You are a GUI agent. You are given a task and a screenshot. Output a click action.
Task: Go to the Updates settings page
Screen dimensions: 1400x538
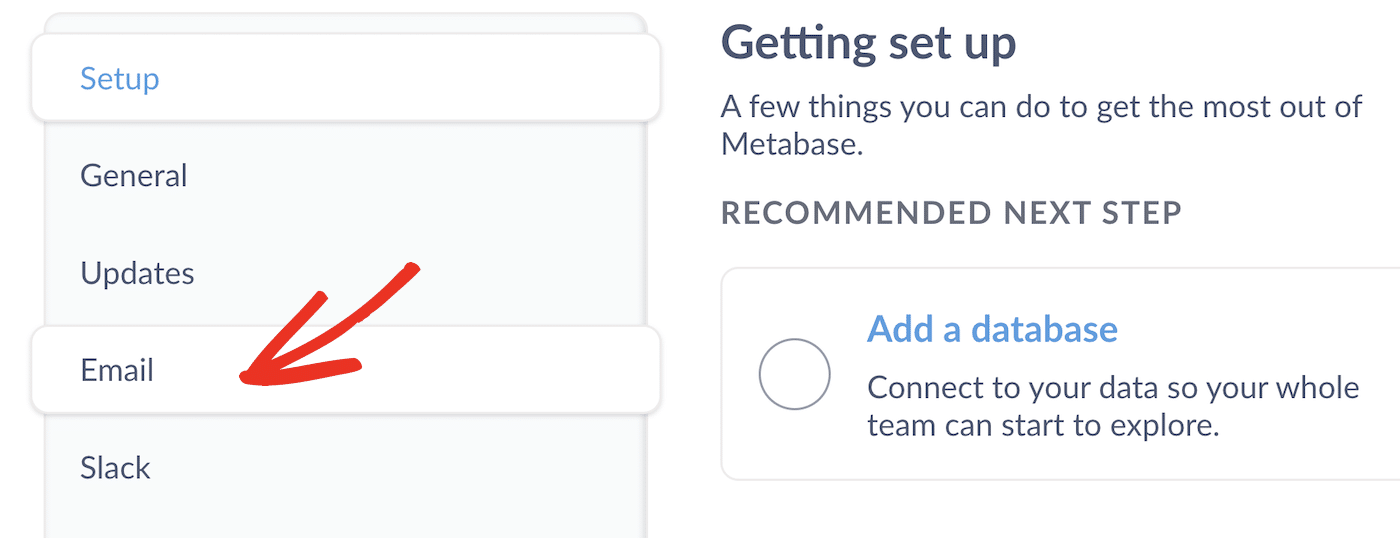pyautogui.click(x=137, y=273)
